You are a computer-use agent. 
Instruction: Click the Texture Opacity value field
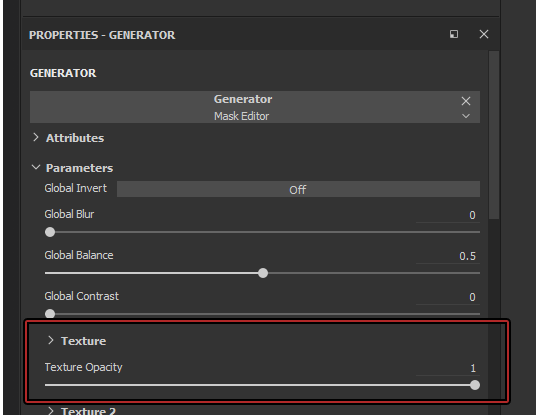[x=448, y=368]
